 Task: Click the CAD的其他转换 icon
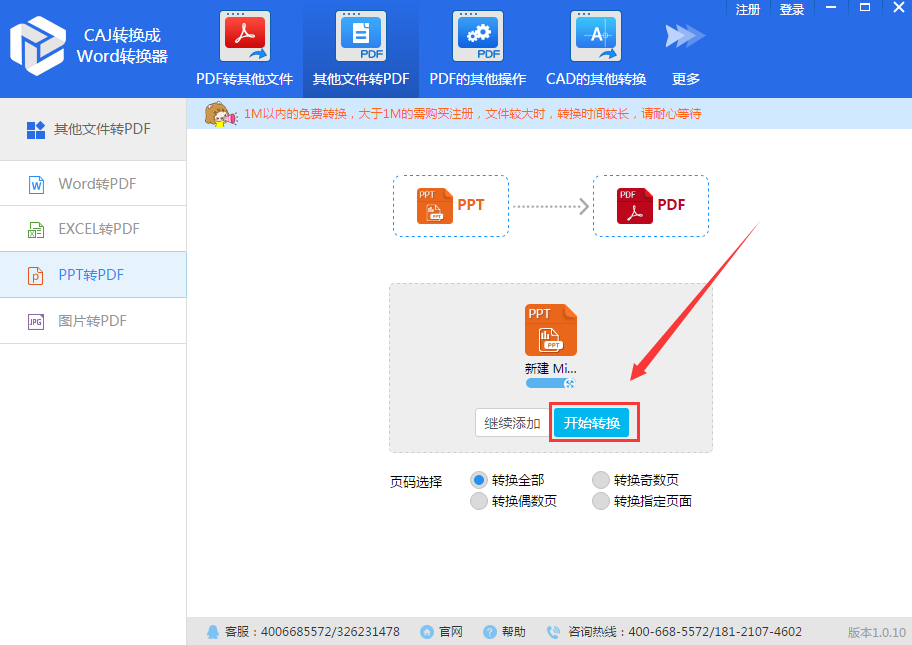coord(596,36)
